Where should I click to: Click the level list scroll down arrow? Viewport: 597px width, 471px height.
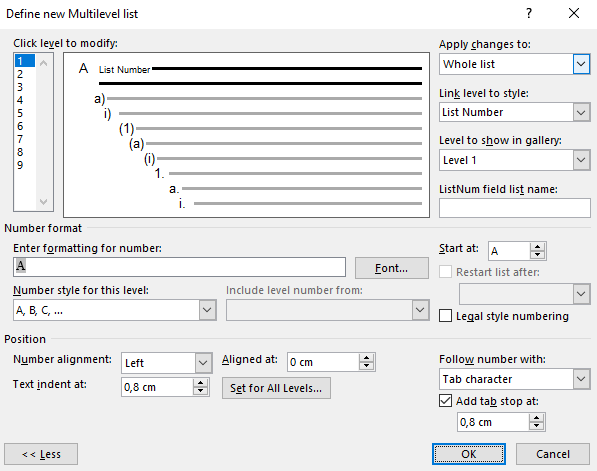tap(43, 201)
